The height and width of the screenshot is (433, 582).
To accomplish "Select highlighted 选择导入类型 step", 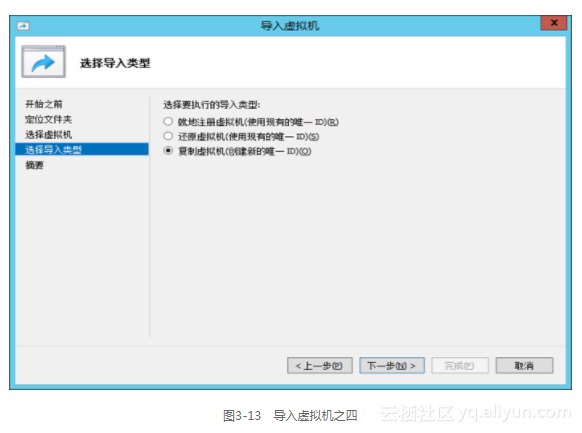I will tap(82, 150).
